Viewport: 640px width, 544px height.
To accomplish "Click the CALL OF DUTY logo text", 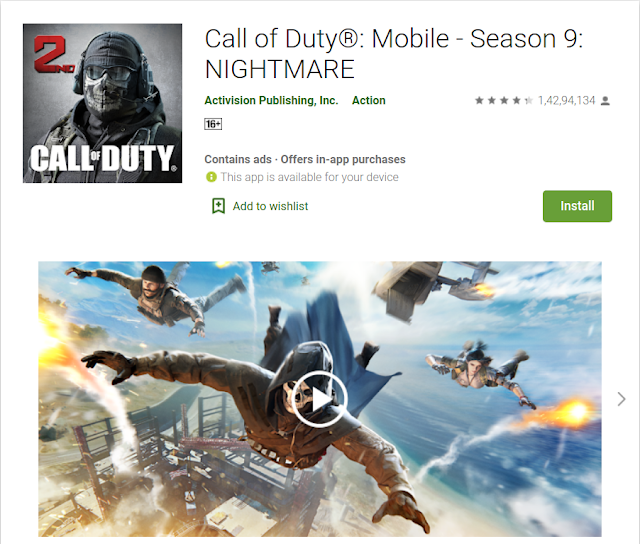I will point(103,158).
